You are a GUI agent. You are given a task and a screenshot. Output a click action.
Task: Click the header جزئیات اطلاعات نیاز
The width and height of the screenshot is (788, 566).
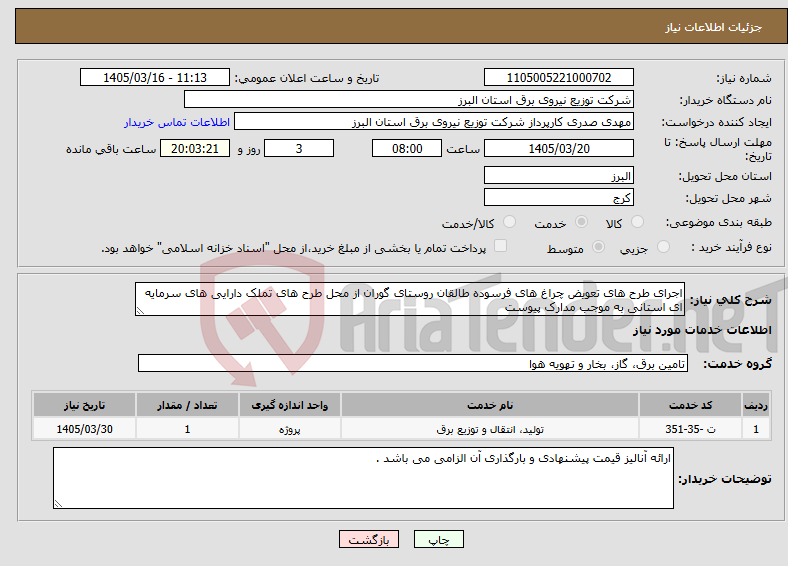pos(714,27)
